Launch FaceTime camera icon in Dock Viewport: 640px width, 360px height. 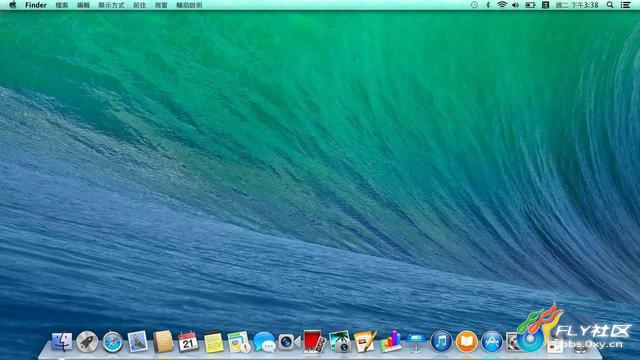click(x=289, y=342)
